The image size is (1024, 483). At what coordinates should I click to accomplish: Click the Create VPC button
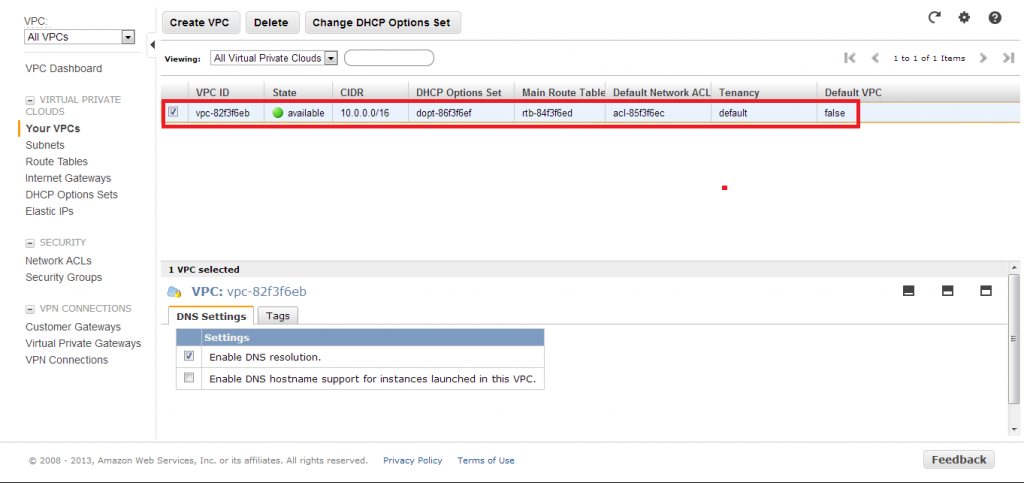(x=201, y=22)
